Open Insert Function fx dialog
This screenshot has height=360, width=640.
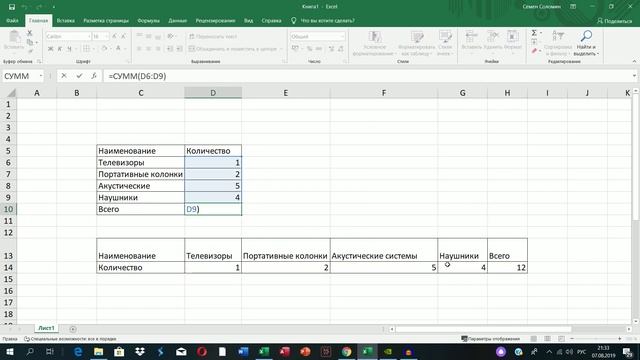pyautogui.click(x=94, y=76)
